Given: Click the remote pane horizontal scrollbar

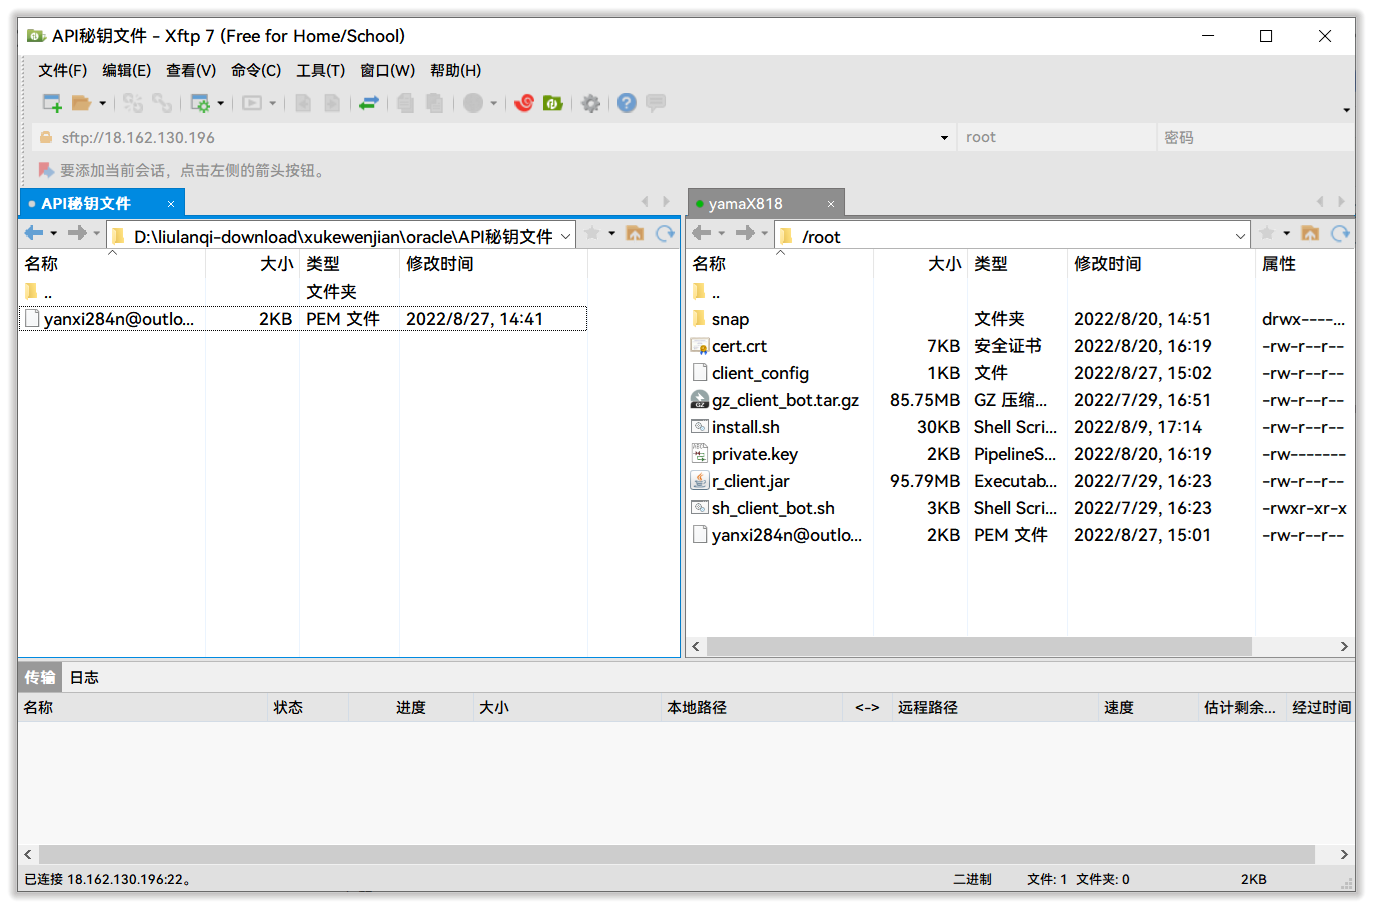Looking at the screenshot, I should 978,646.
